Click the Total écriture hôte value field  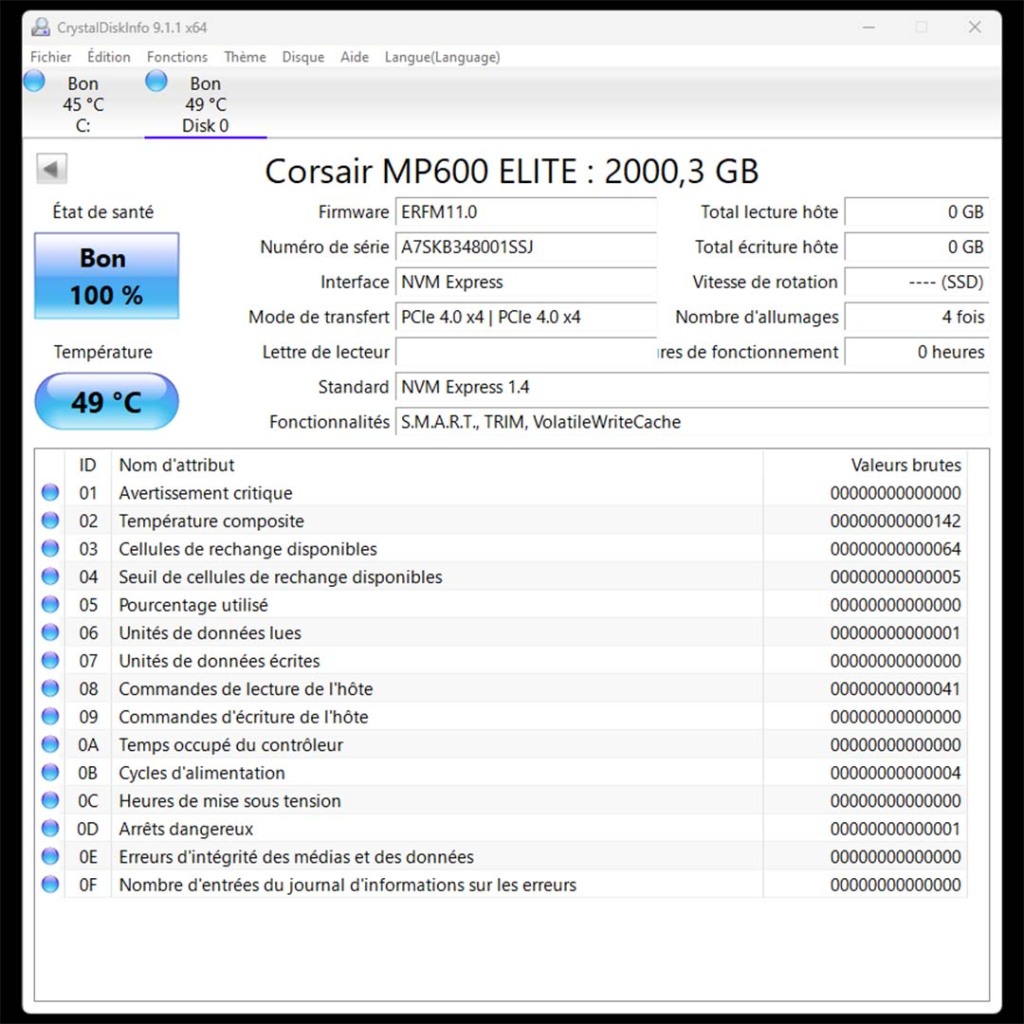(x=917, y=247)
